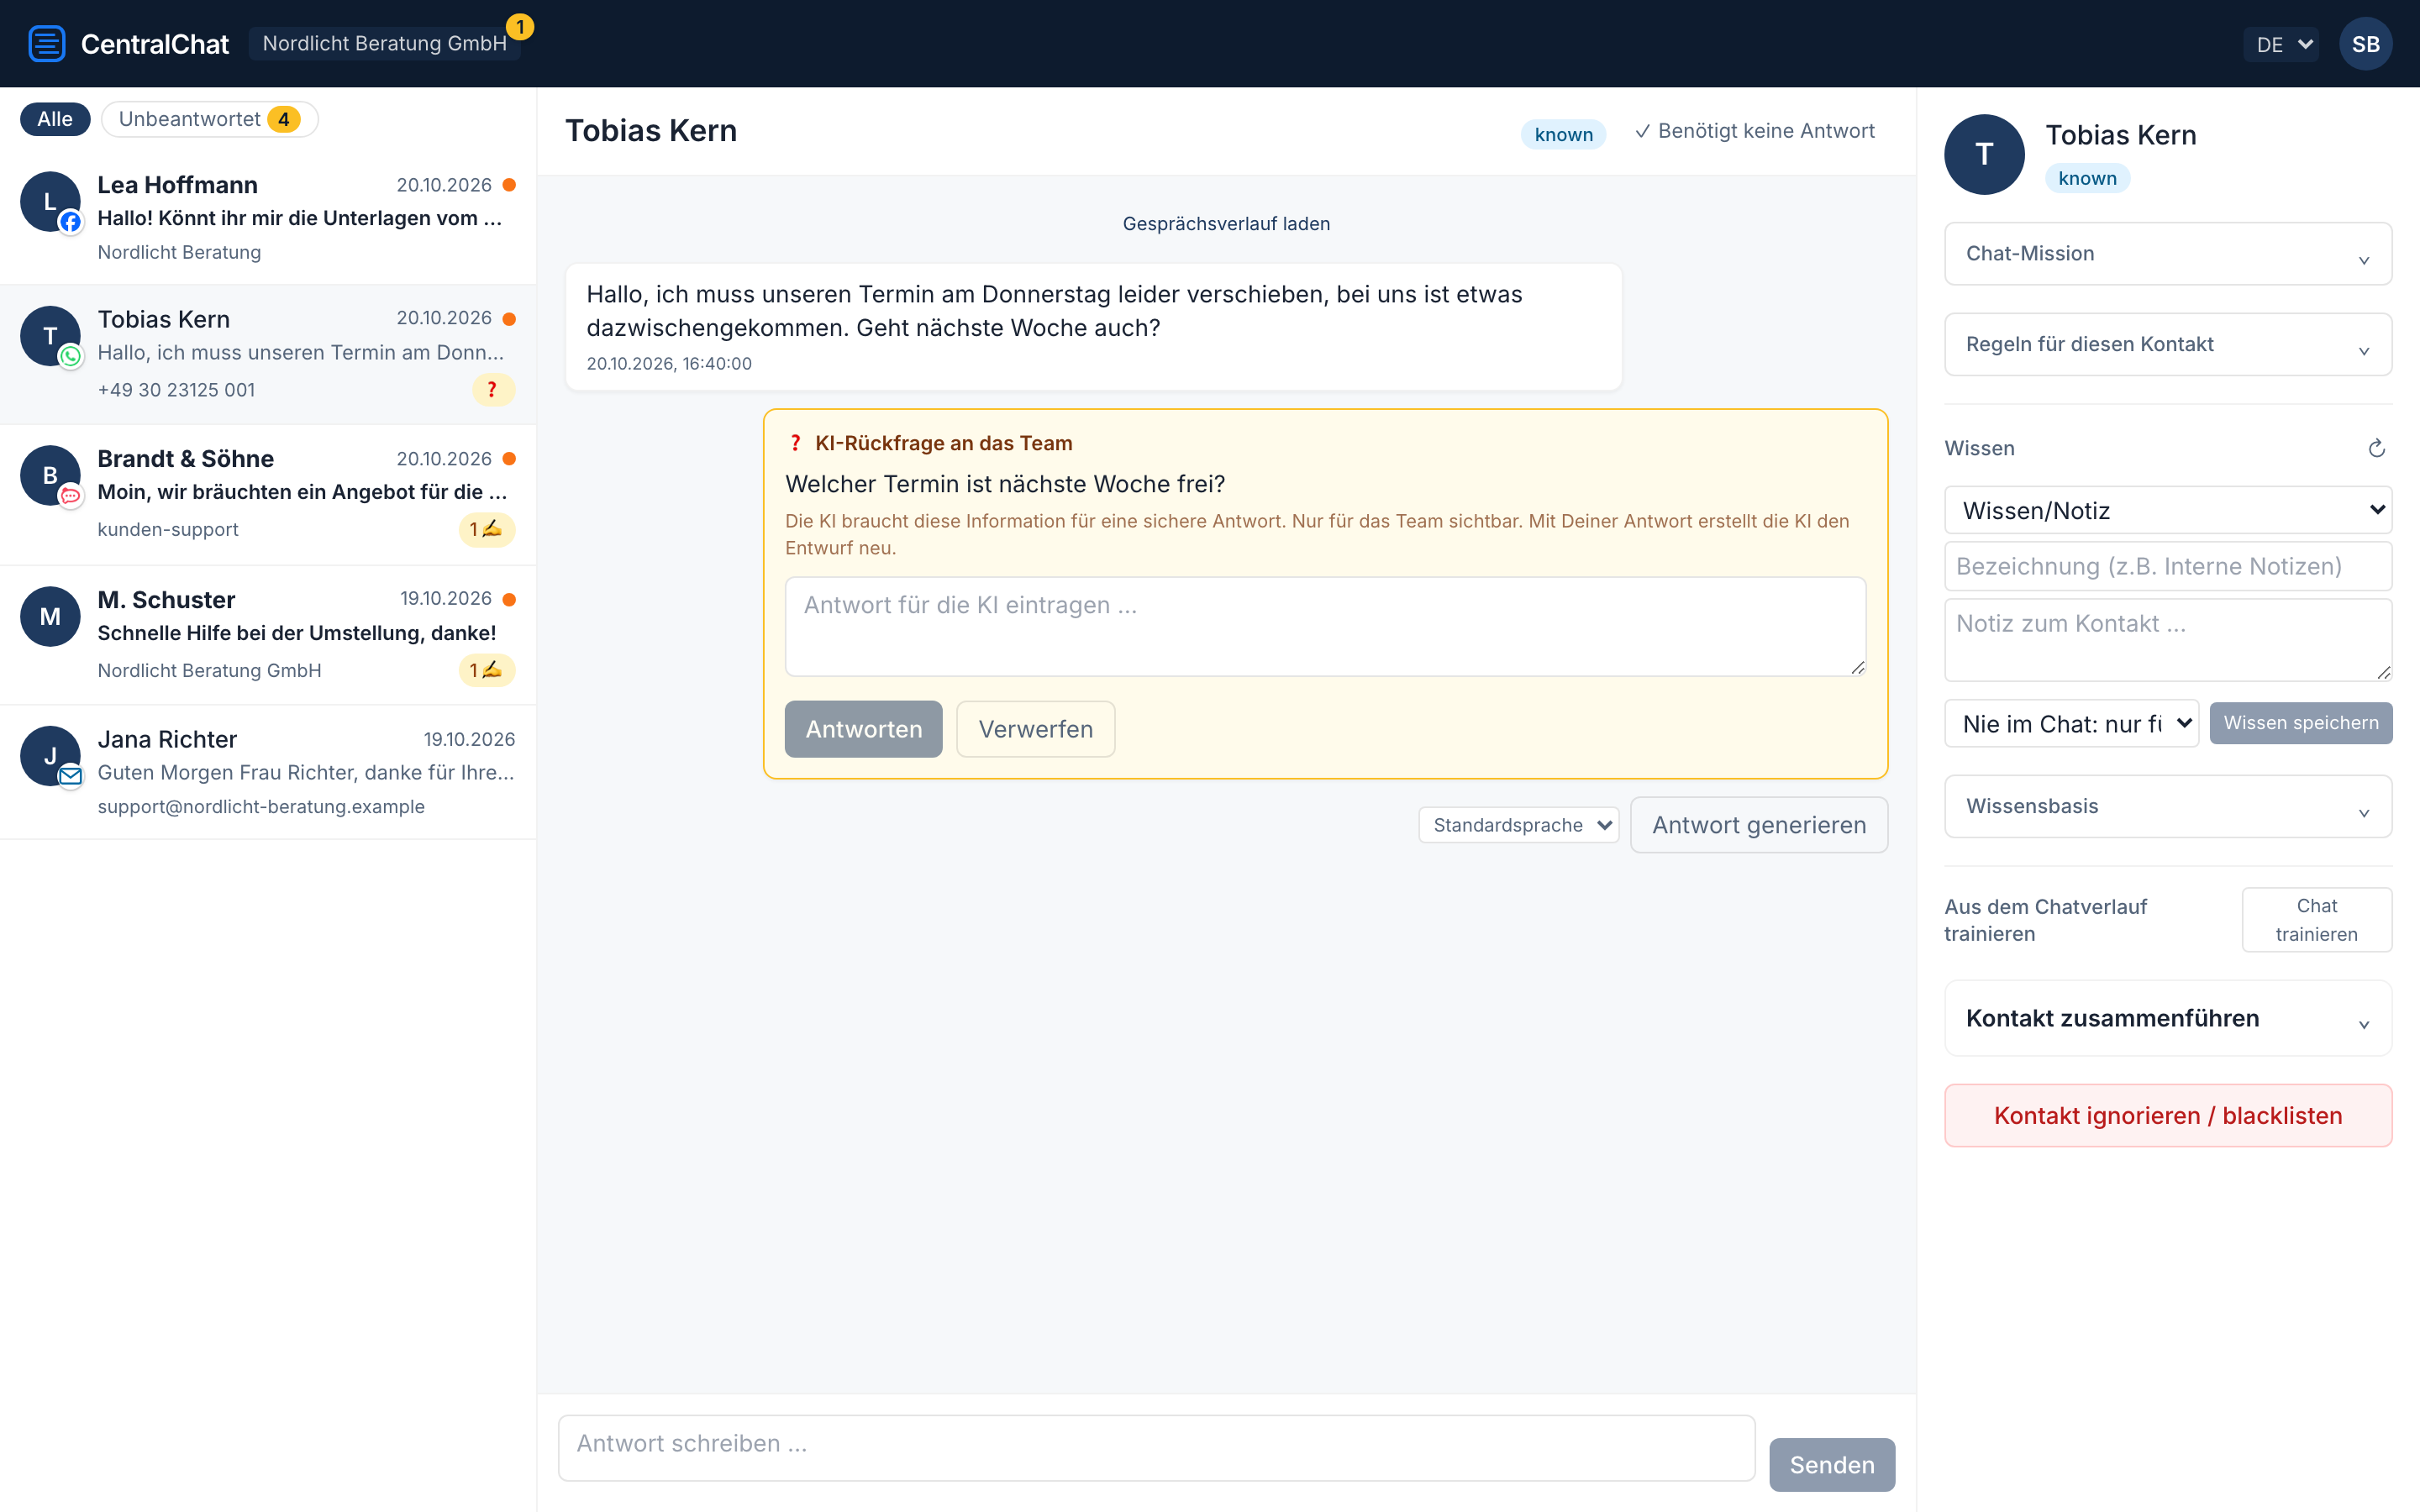Viewport: 2420px width, 1512px height.
Task: Click the large T avatar in contact panel
Action: click(x=1984, y=154)
